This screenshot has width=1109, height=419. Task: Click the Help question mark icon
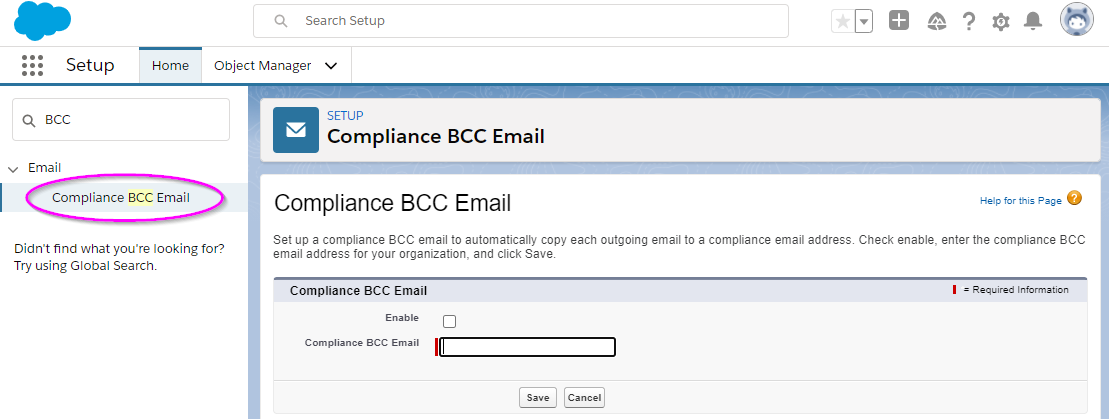tap(969, 21)
